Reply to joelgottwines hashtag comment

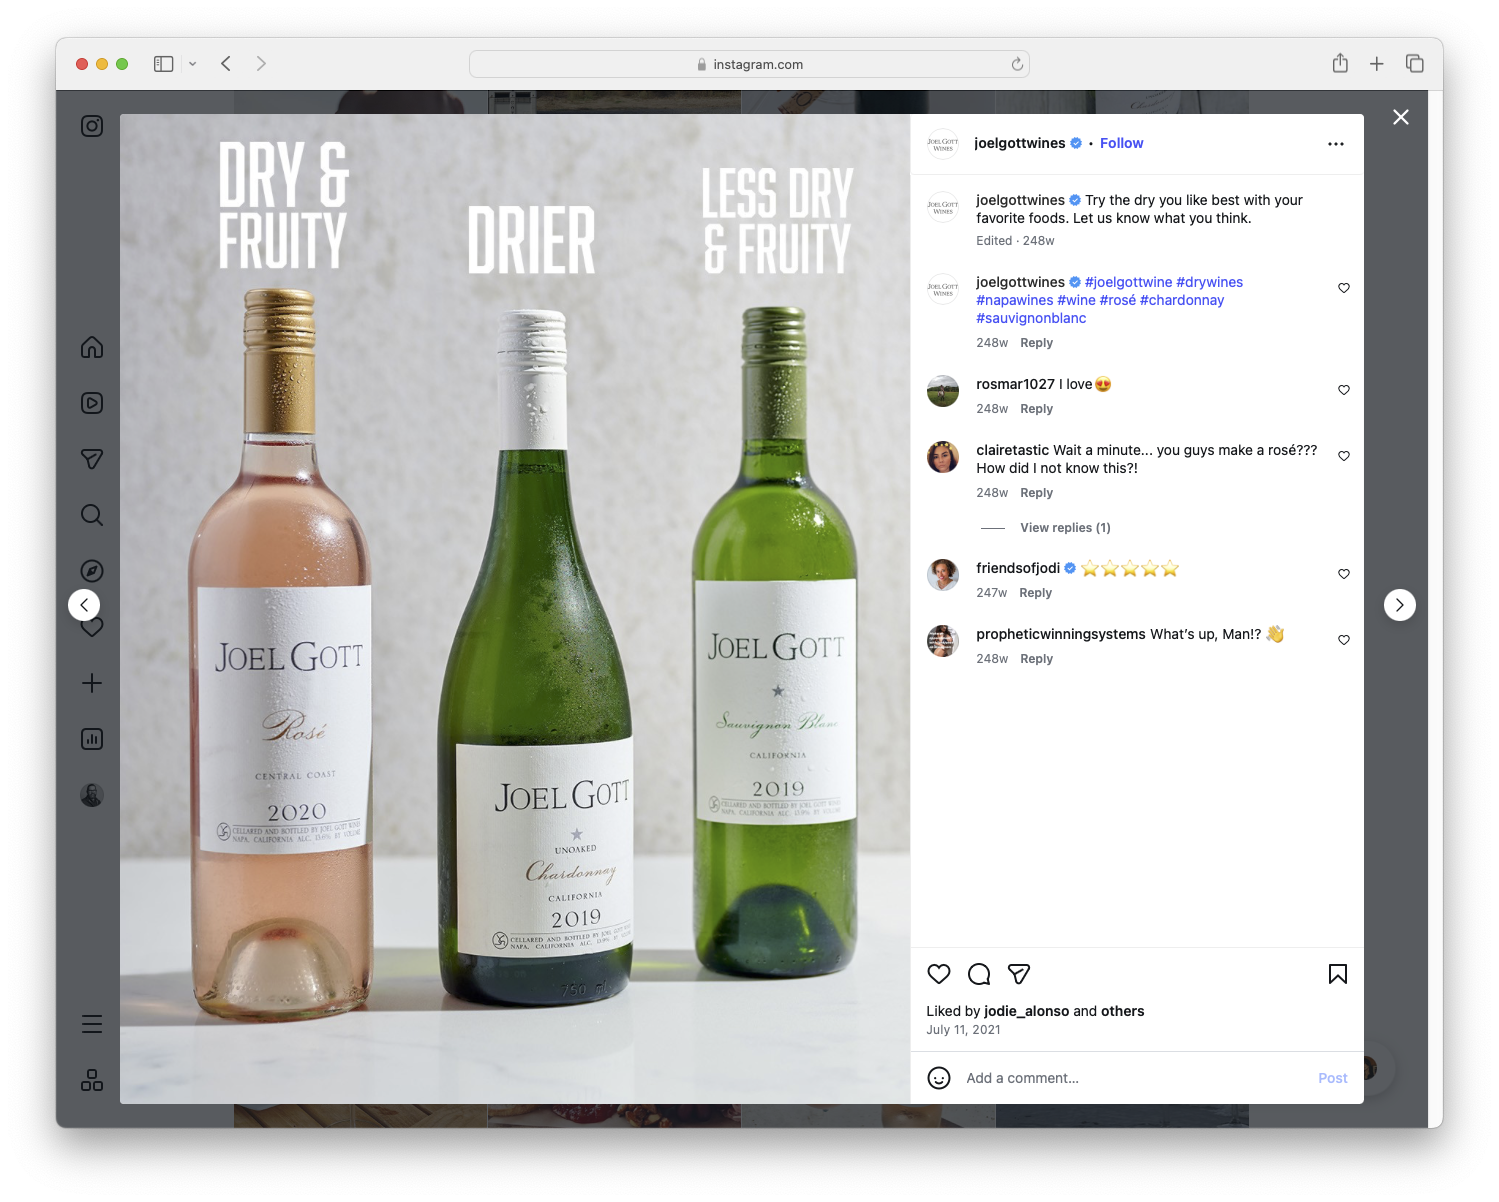(1036, 343)
